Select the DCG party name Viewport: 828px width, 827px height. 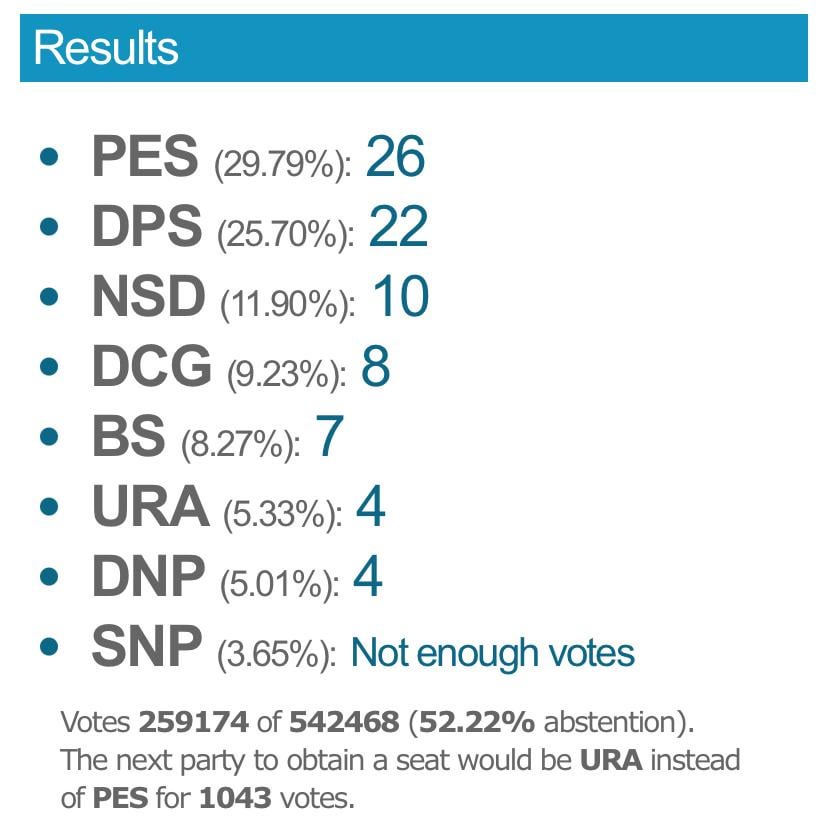tap(151, 368)
